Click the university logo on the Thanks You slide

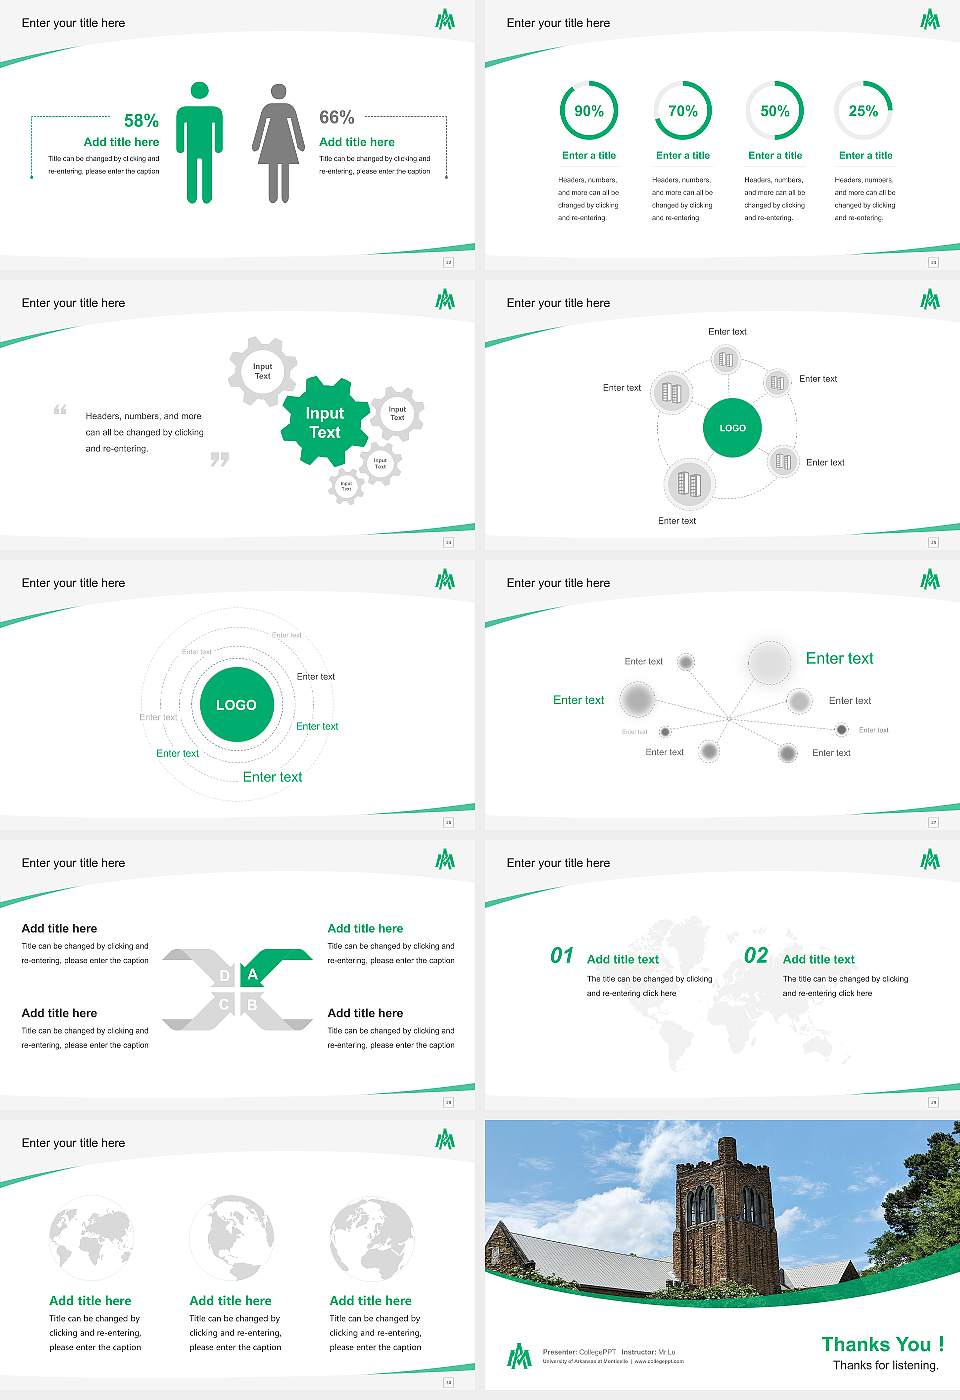tap(519, 1356)
